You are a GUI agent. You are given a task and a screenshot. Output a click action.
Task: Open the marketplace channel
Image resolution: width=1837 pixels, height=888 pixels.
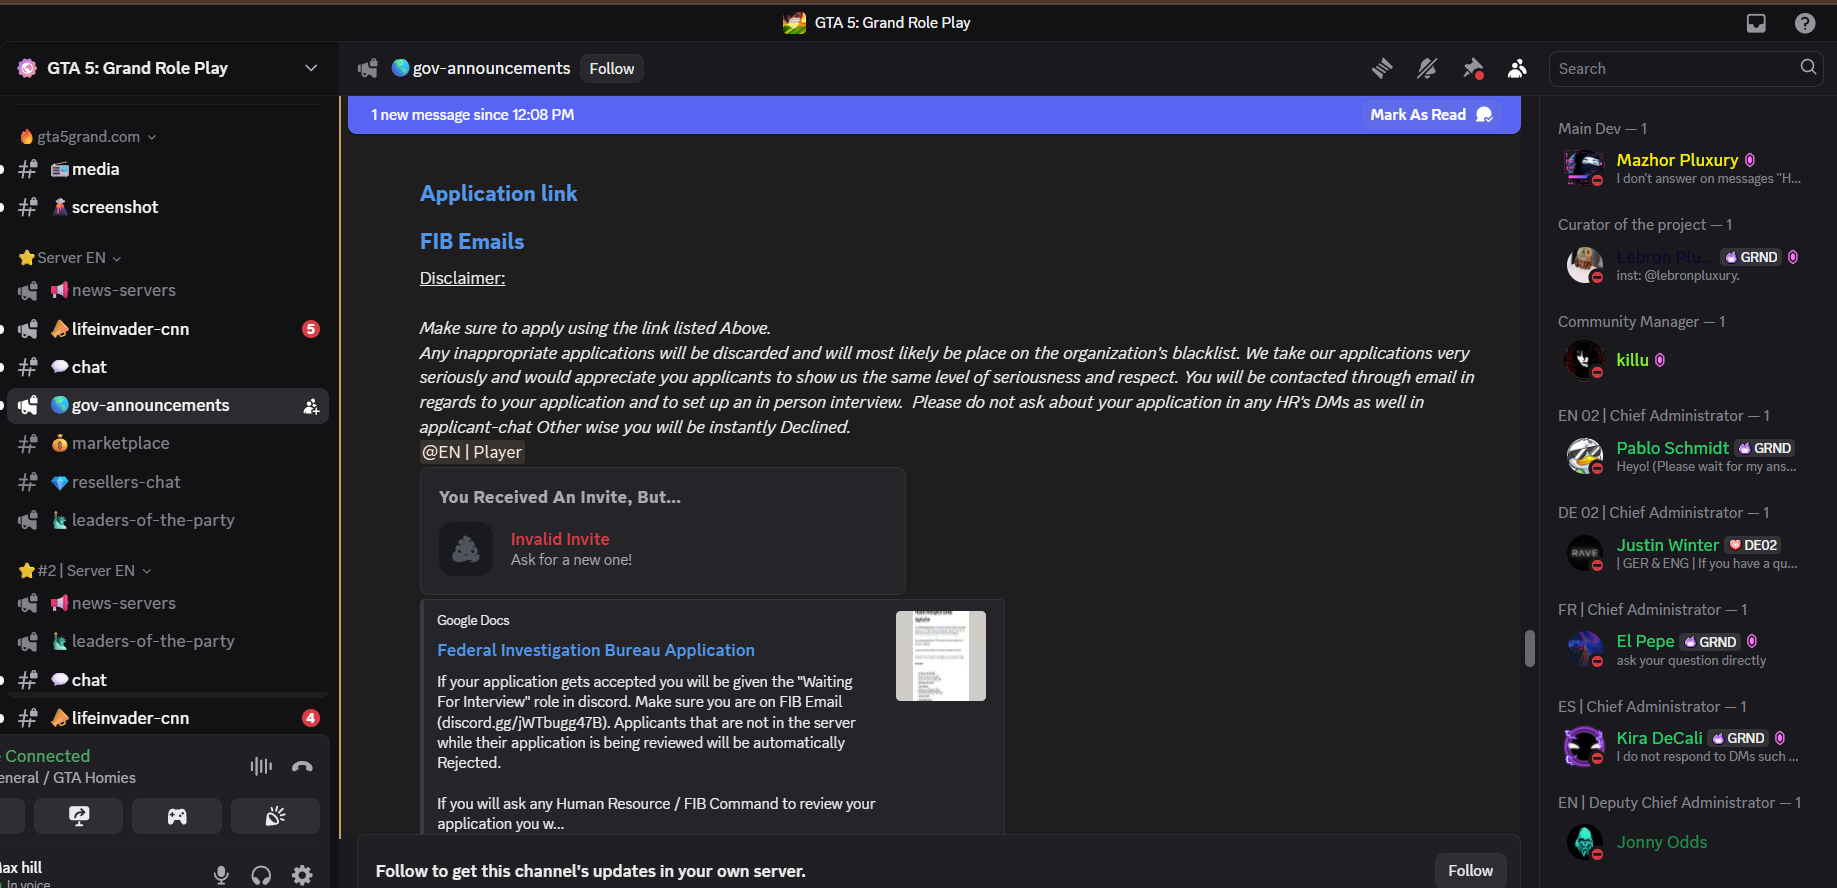coord(167,443)
